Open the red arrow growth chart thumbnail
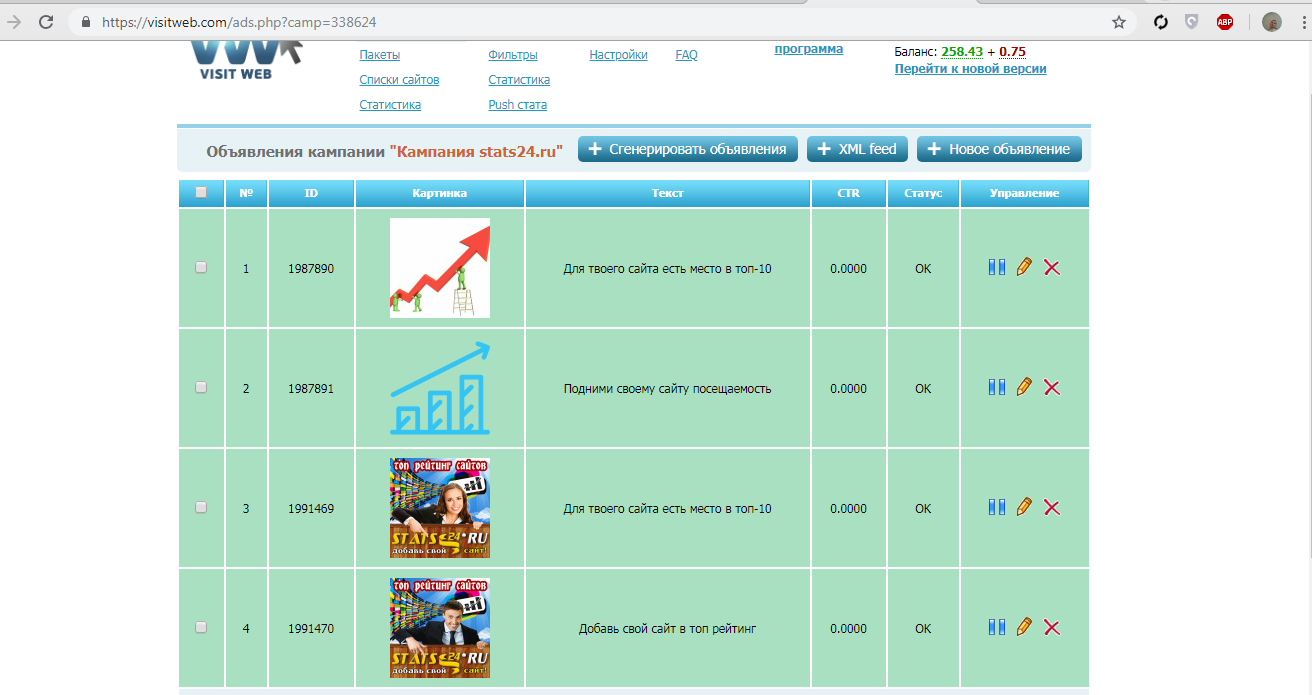 [439, 268]
